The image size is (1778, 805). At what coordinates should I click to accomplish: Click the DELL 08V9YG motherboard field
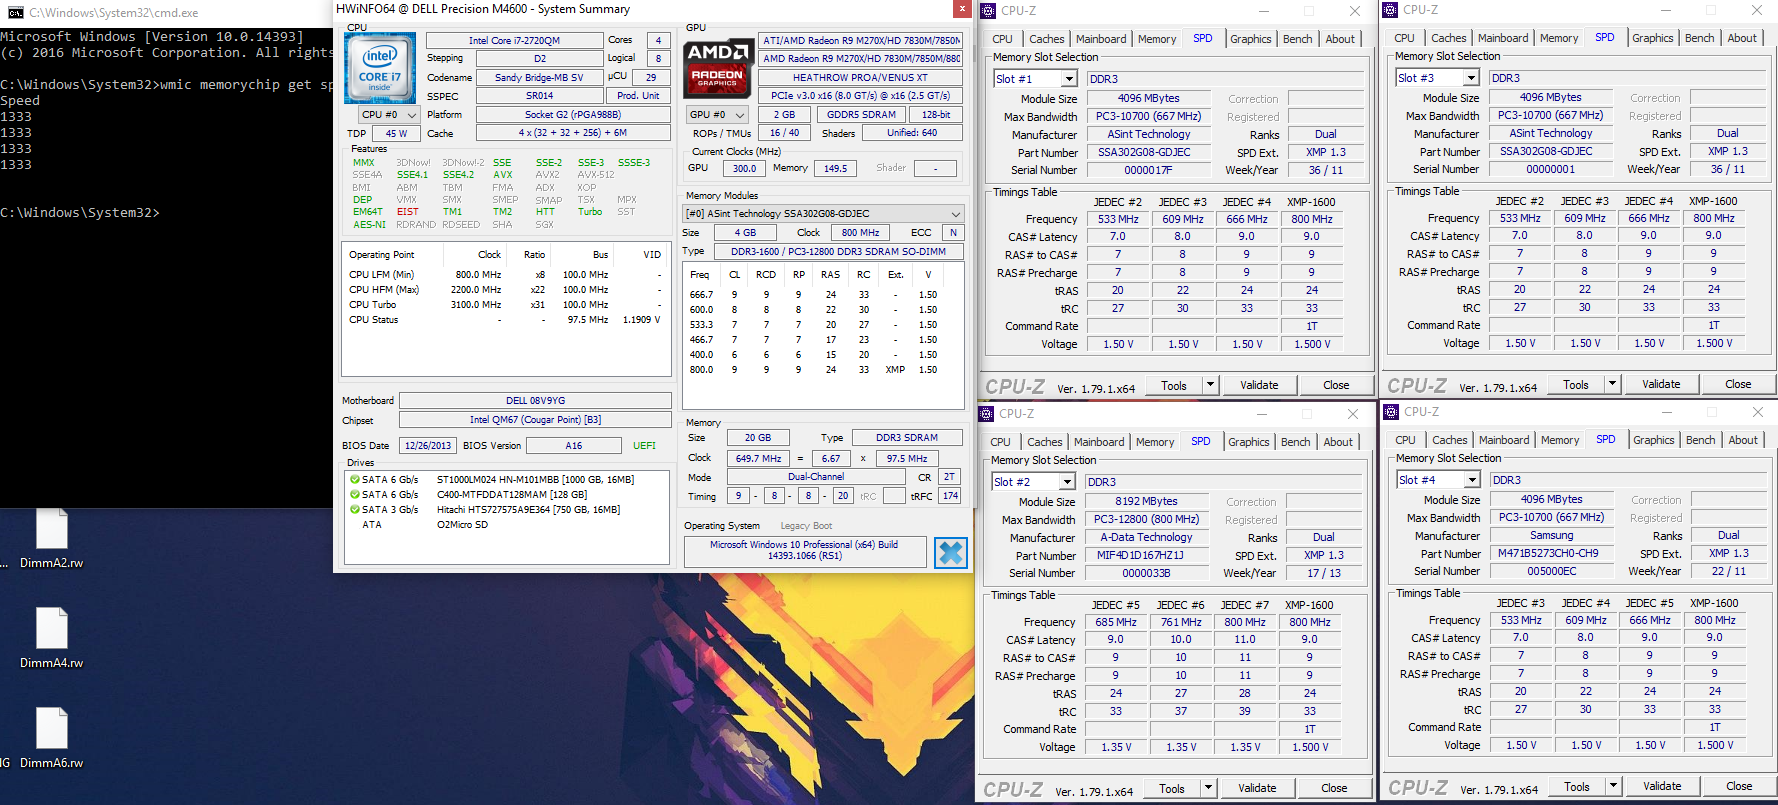(x=535, y=401)
